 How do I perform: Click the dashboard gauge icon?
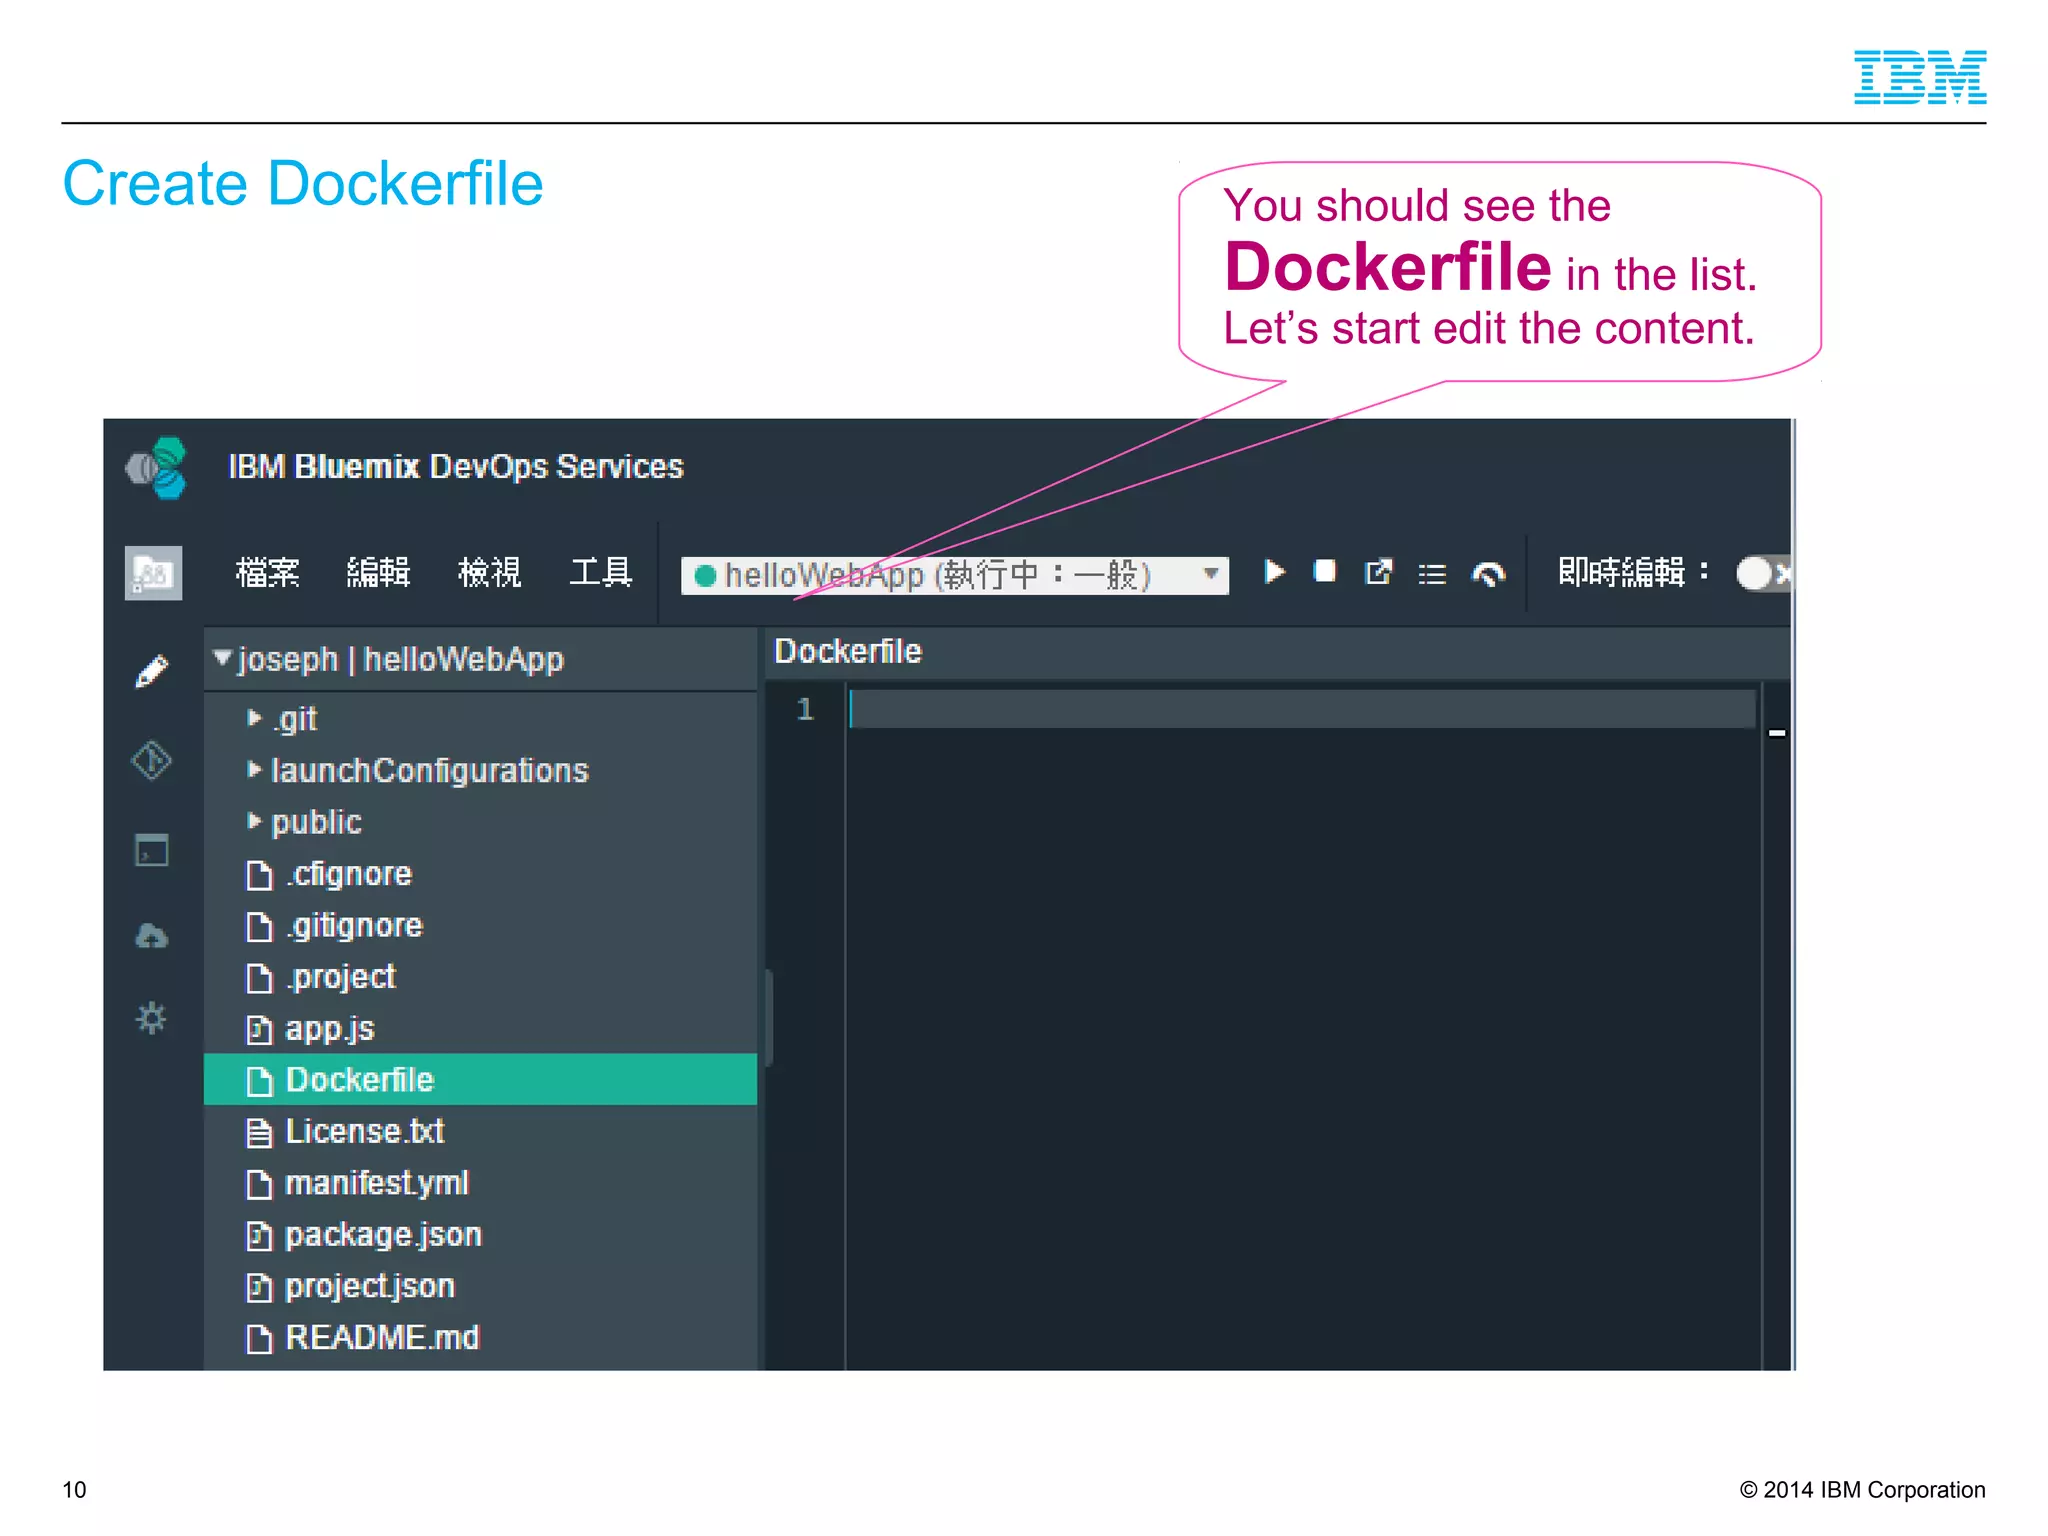1489,574
